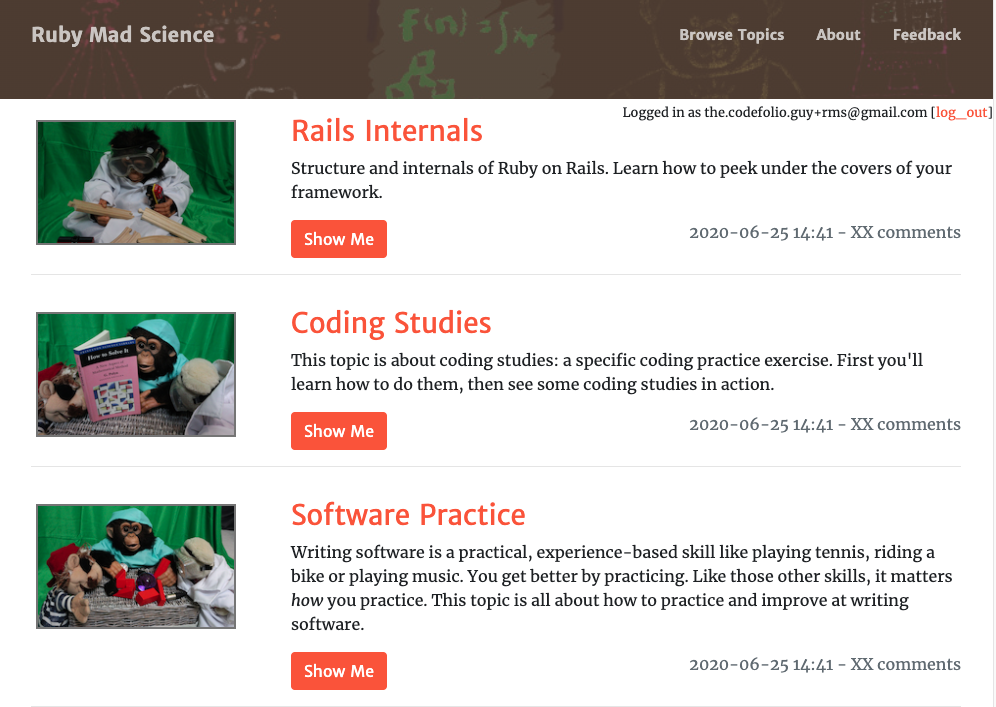Click the logged in email address text
The height and width of the screenshot is (707, 996).
pyautogui.click(x=816, y=112)
